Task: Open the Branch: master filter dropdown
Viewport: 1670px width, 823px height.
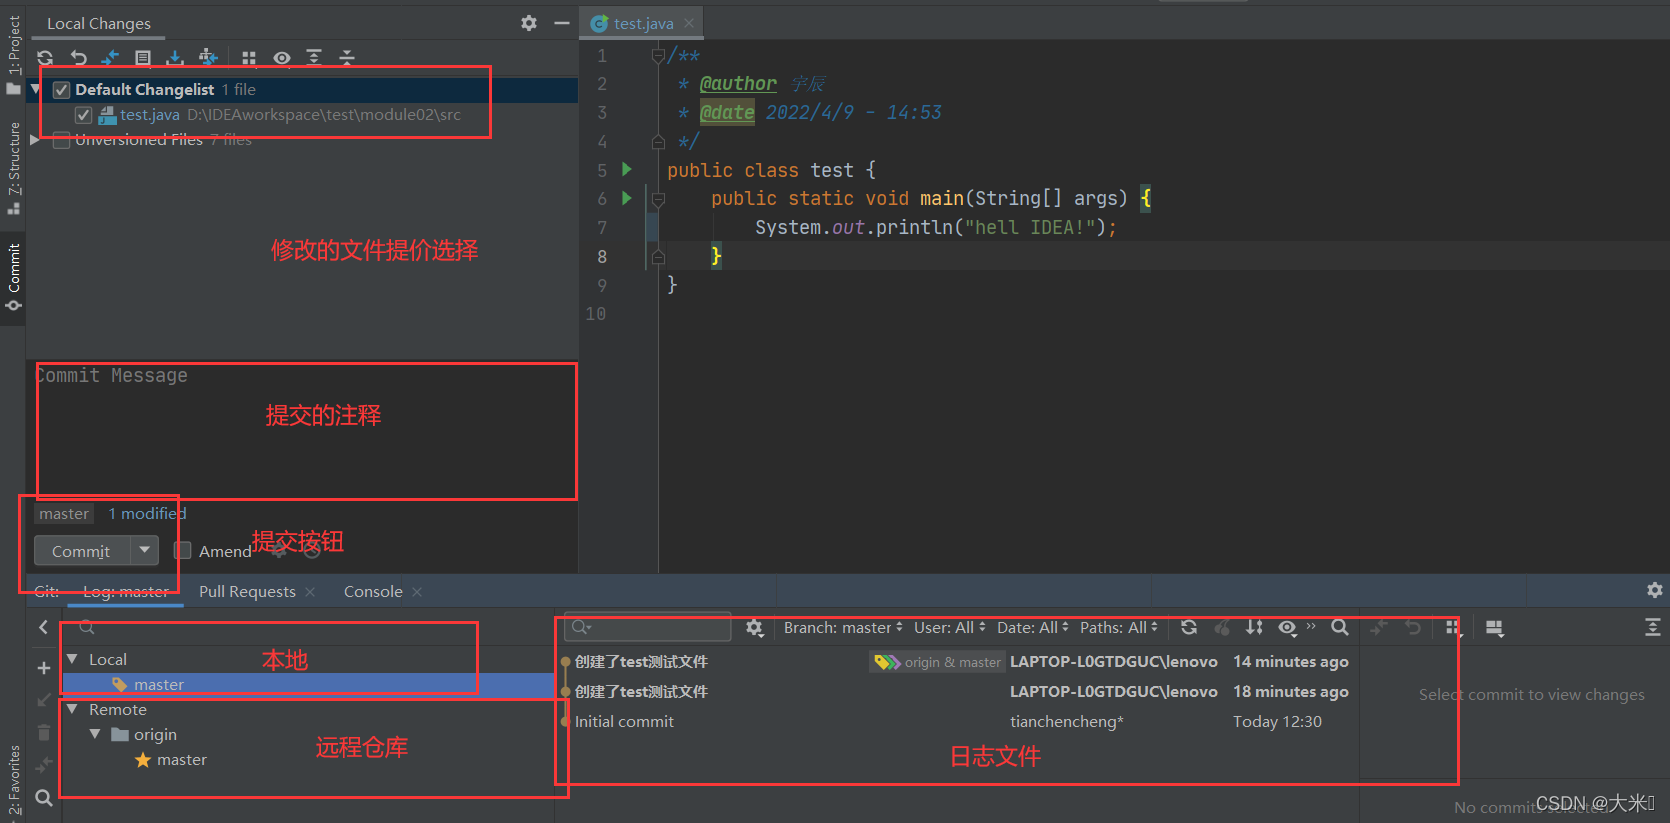Action: (x=843, y=628)
